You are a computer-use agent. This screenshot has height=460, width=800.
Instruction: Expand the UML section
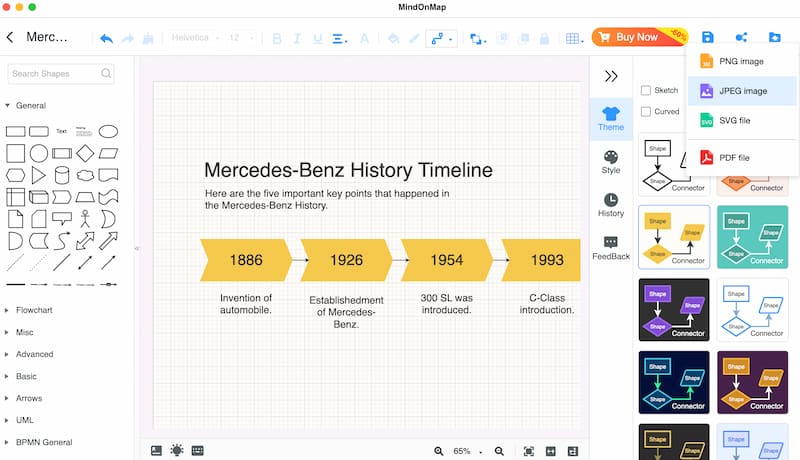[x=7, y=420]
